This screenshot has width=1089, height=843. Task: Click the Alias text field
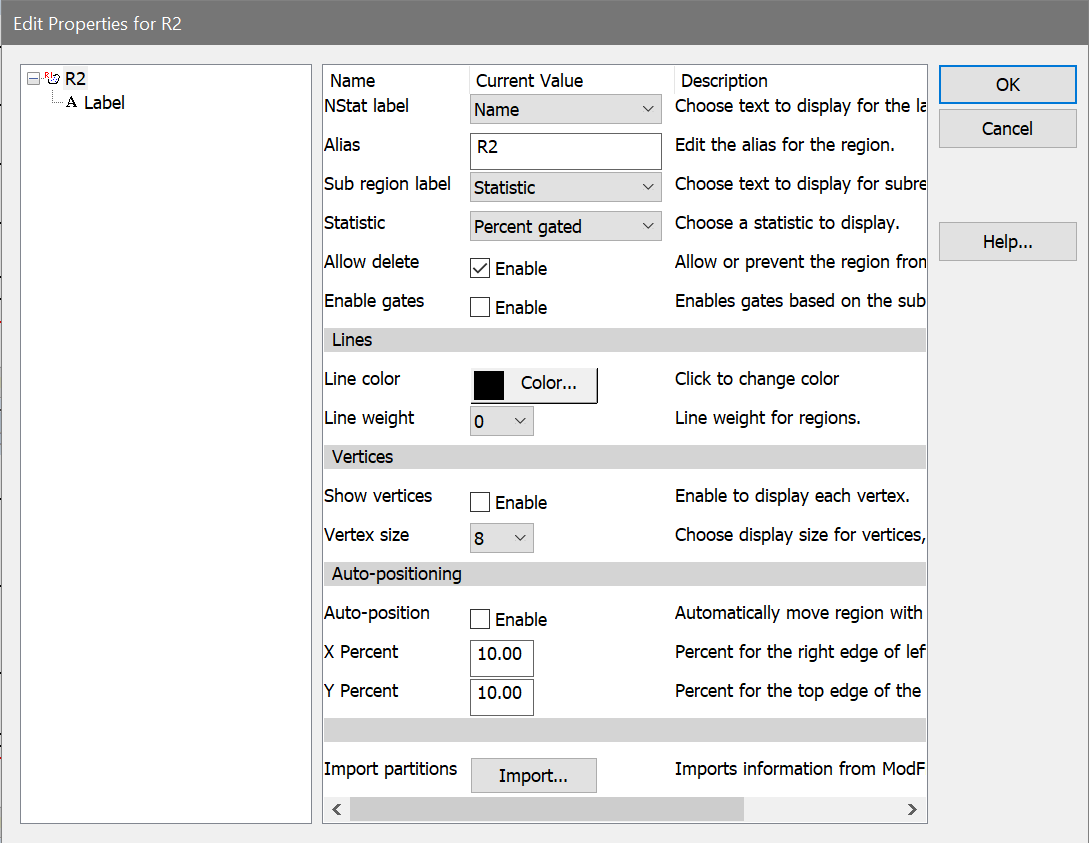tap(565, 149)
